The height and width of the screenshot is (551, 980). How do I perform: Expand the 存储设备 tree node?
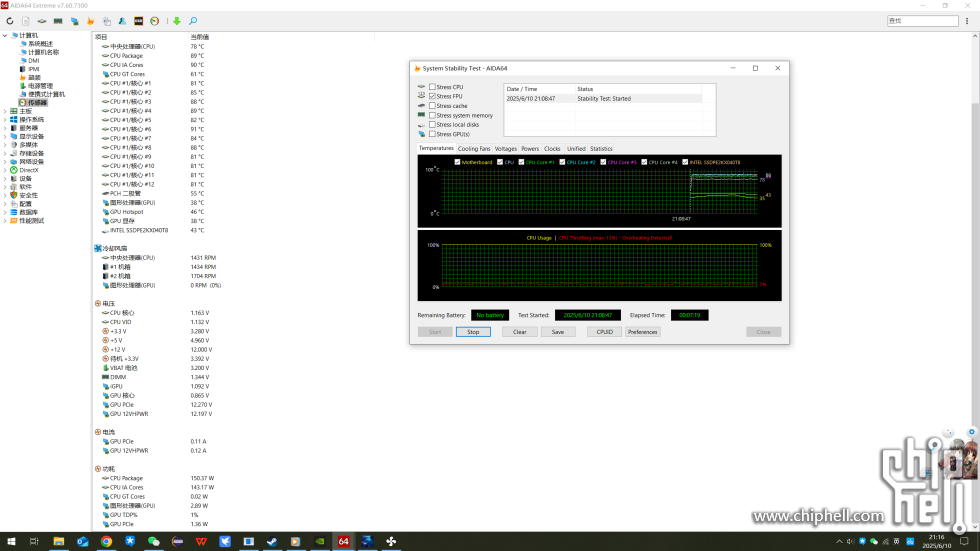tap(5, 153)
